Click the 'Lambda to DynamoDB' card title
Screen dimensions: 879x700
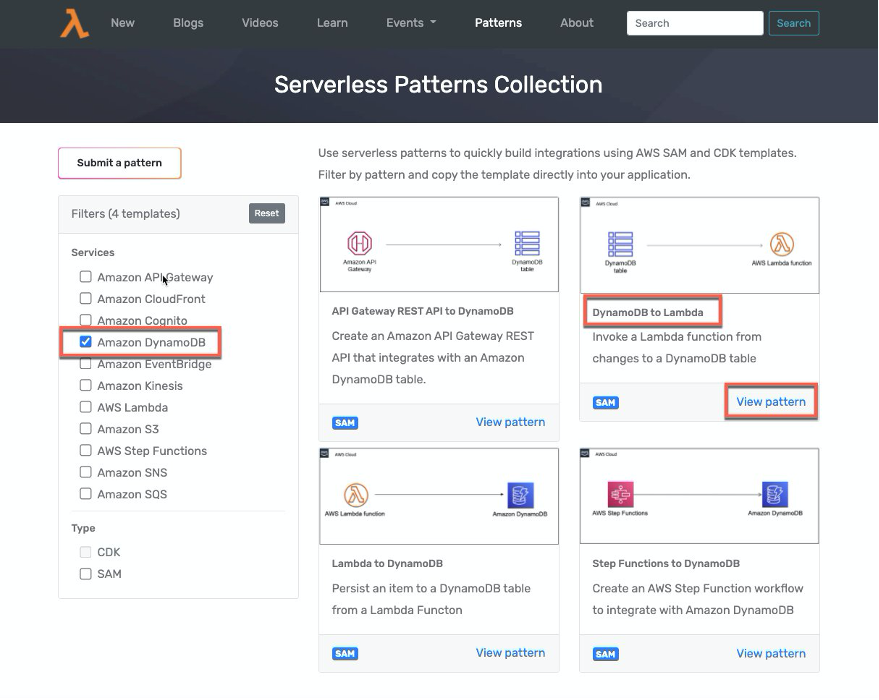(x=387, y=564)
